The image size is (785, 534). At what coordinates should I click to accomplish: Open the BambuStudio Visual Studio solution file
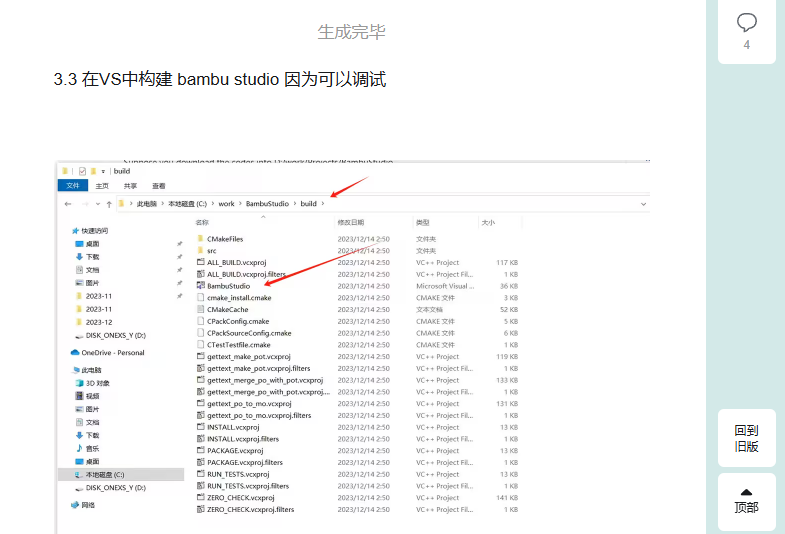tap(228, 286)
